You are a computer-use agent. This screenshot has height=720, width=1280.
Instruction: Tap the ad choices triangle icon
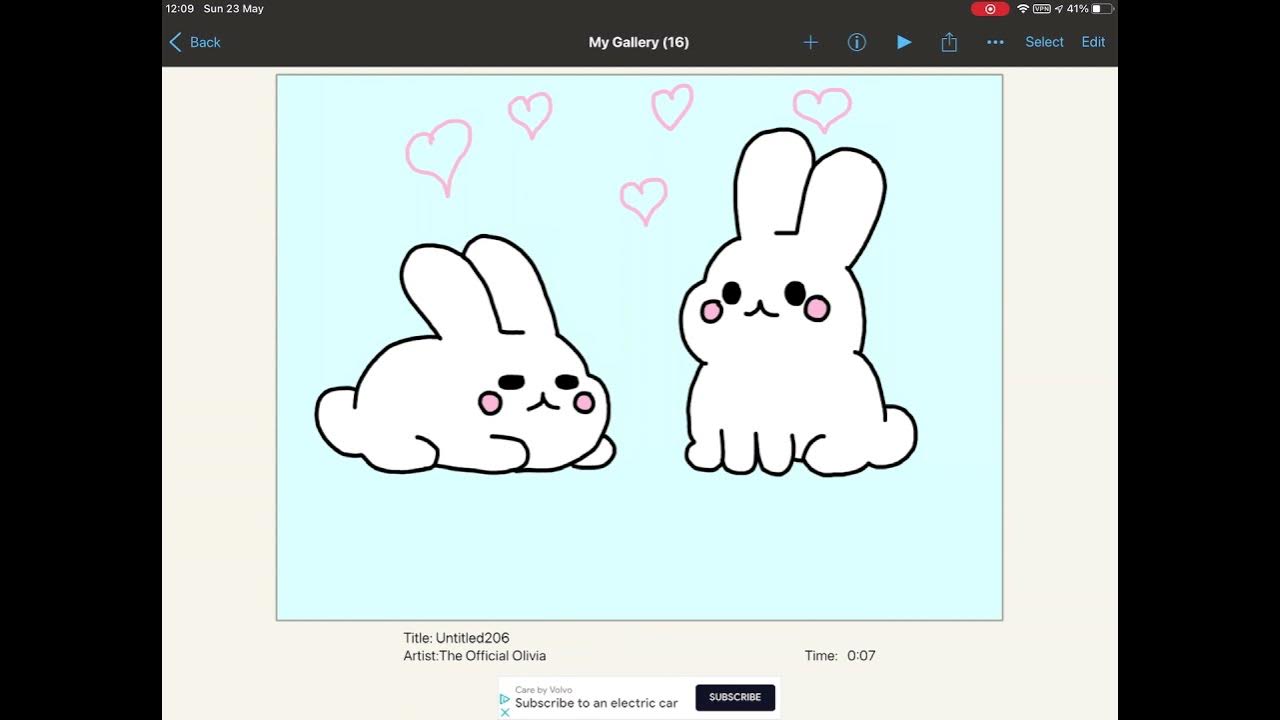pos(505,700)
